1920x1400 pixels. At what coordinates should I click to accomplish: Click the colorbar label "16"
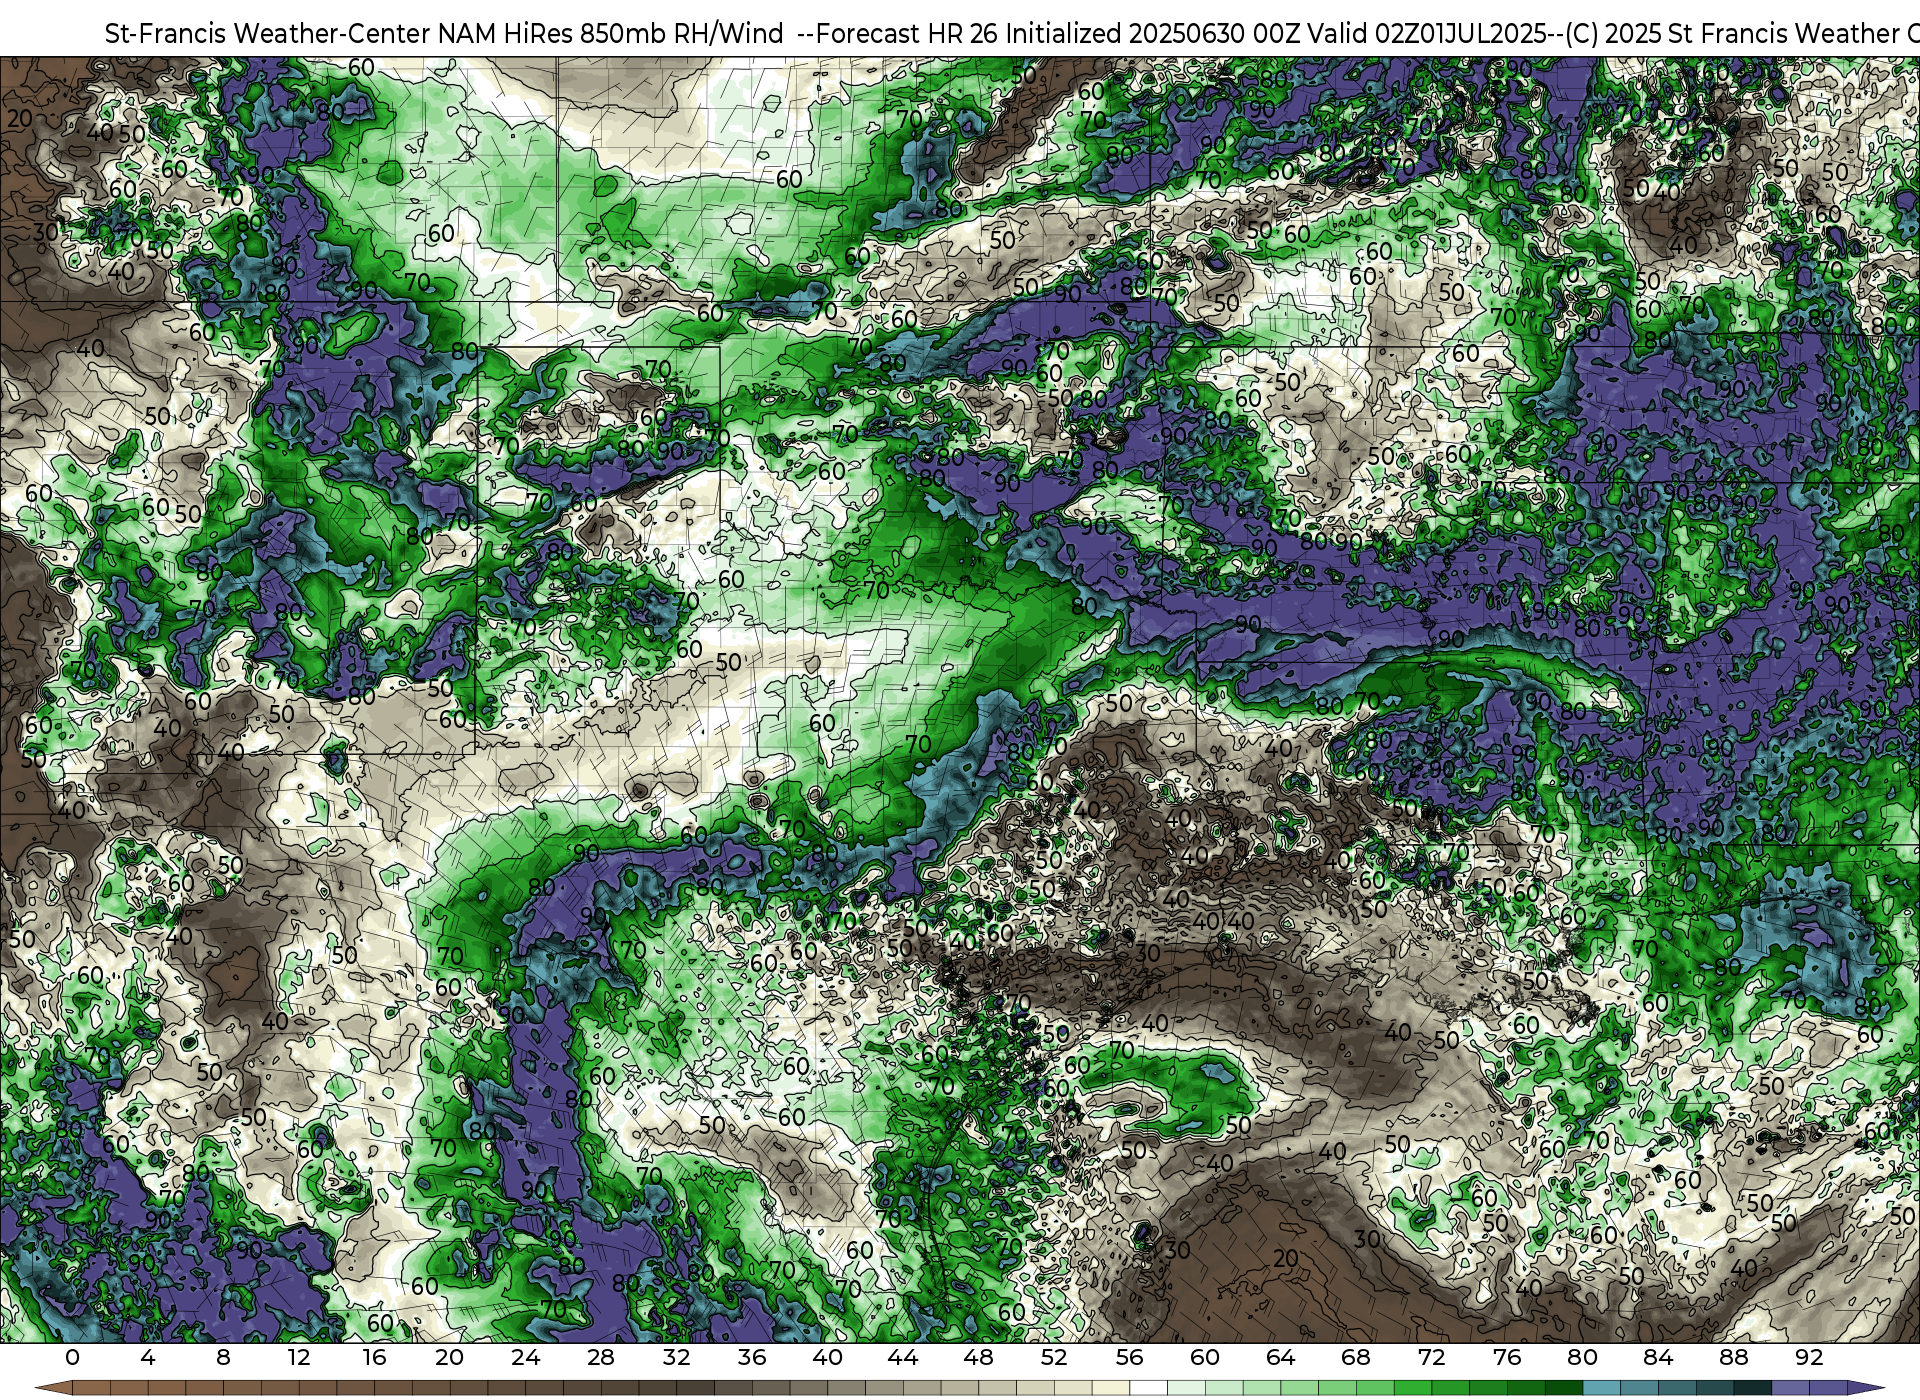tap(374, 1358)
